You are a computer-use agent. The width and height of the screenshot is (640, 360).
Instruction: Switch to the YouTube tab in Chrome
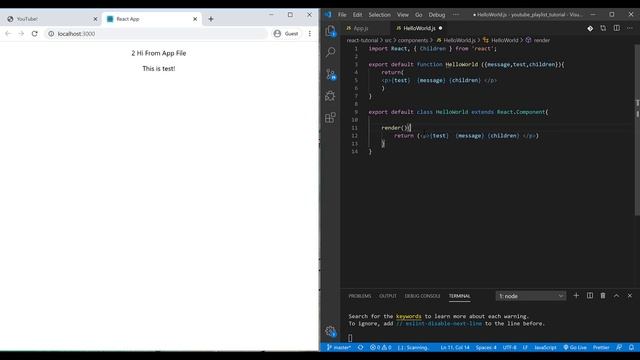pos(51,19)
